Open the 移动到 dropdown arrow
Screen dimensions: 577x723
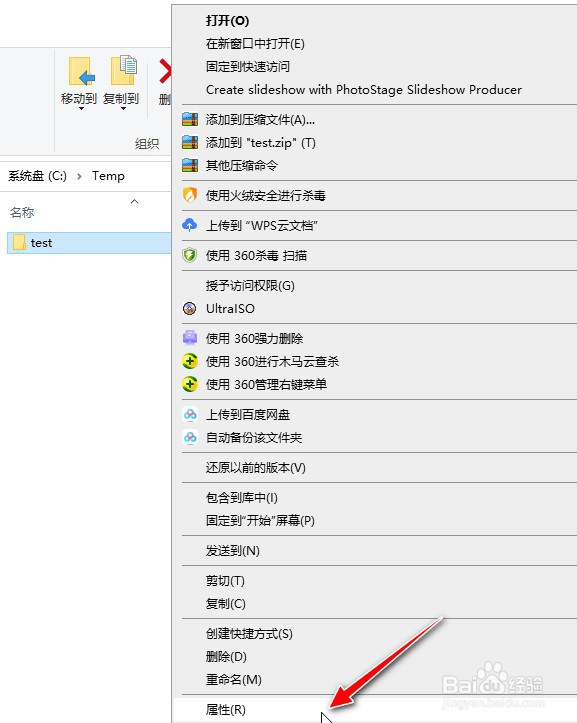(x=81, y=109)
